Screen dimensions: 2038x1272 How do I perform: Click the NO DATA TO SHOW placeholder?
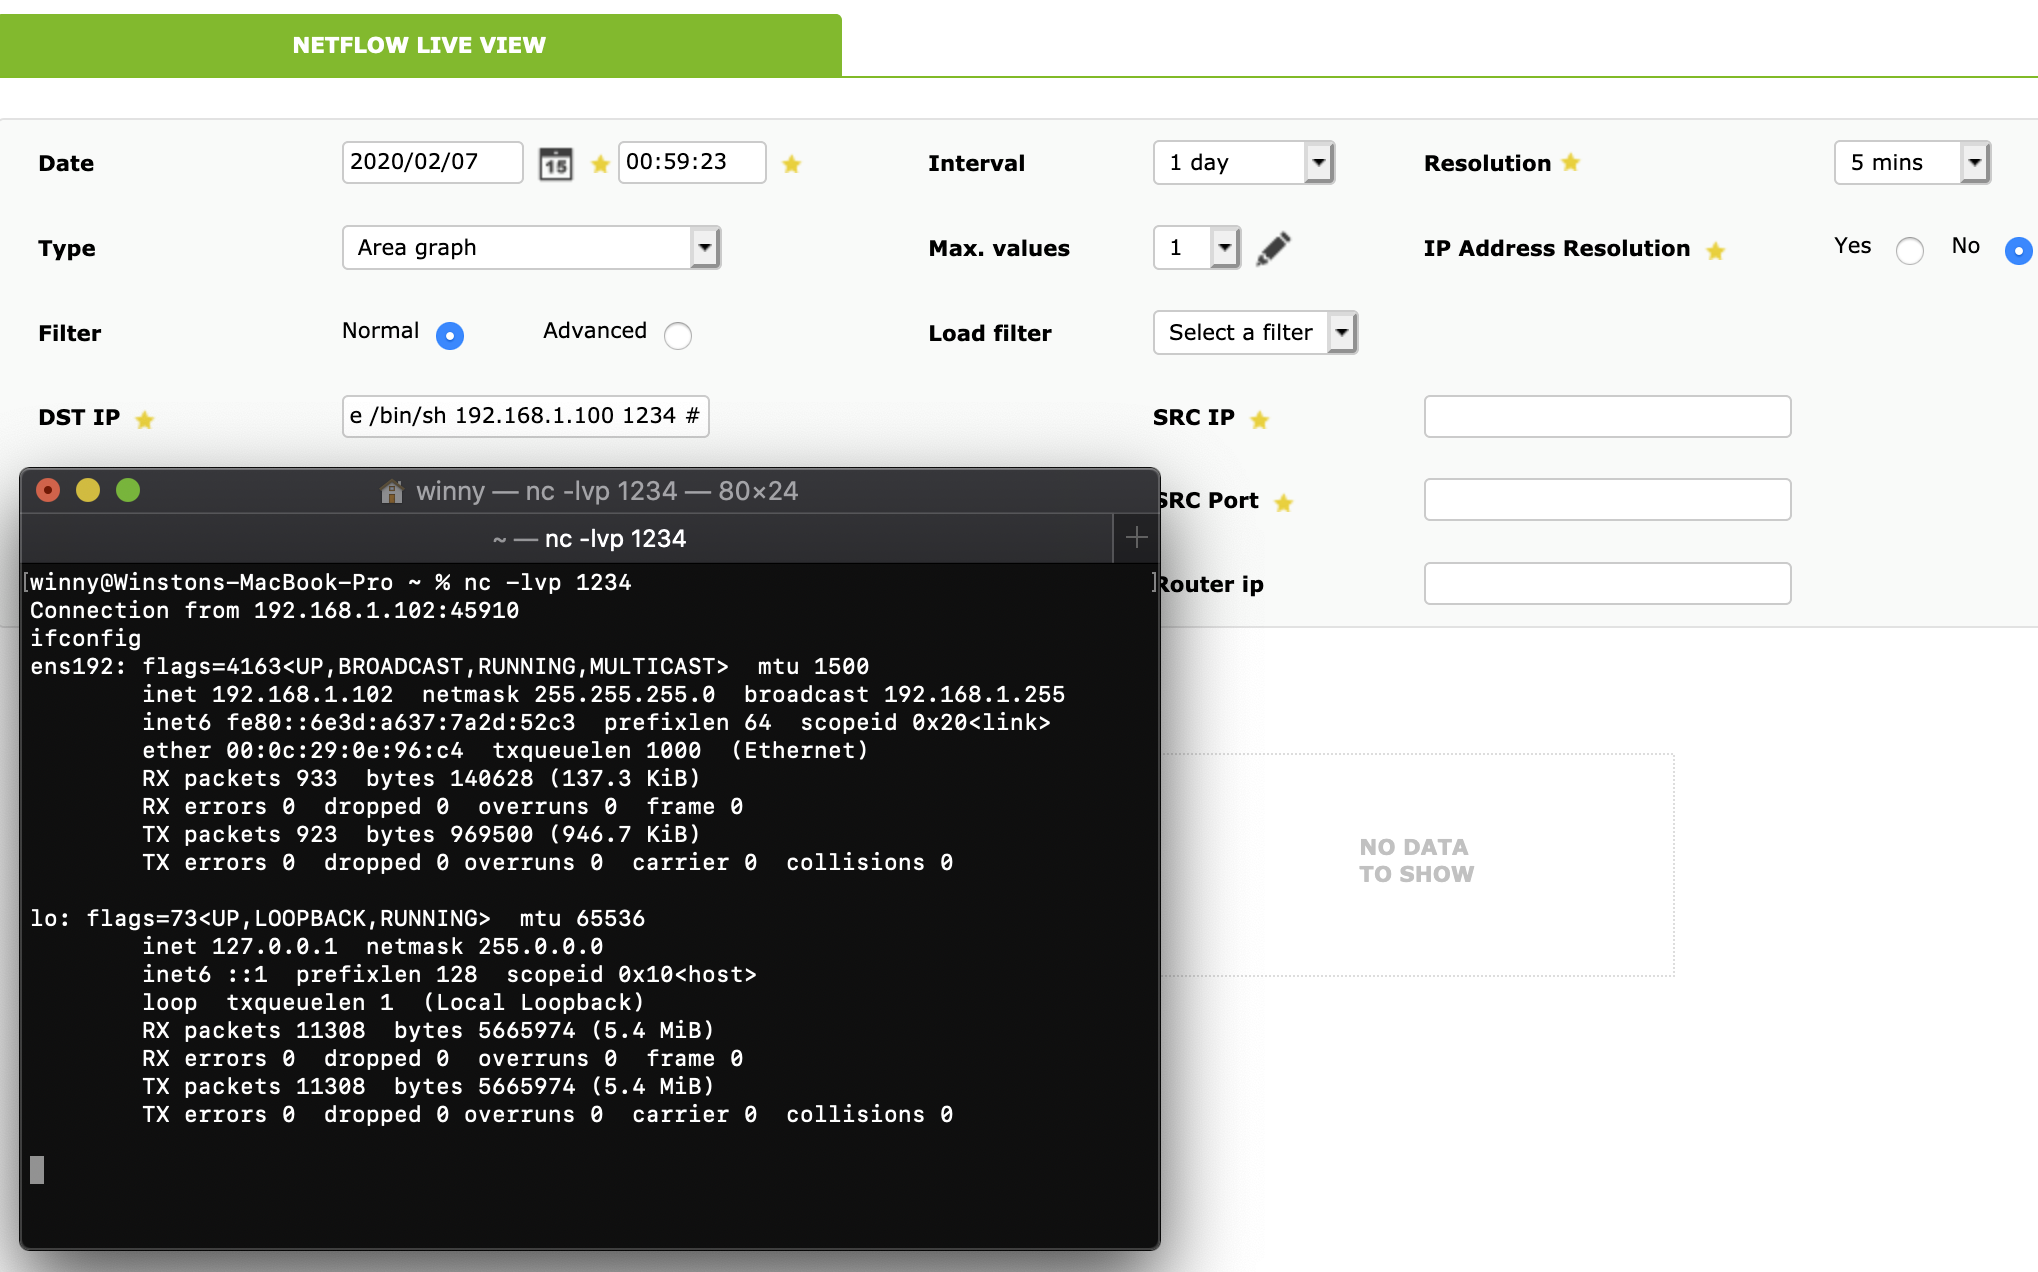click(x=1416, y=861)
